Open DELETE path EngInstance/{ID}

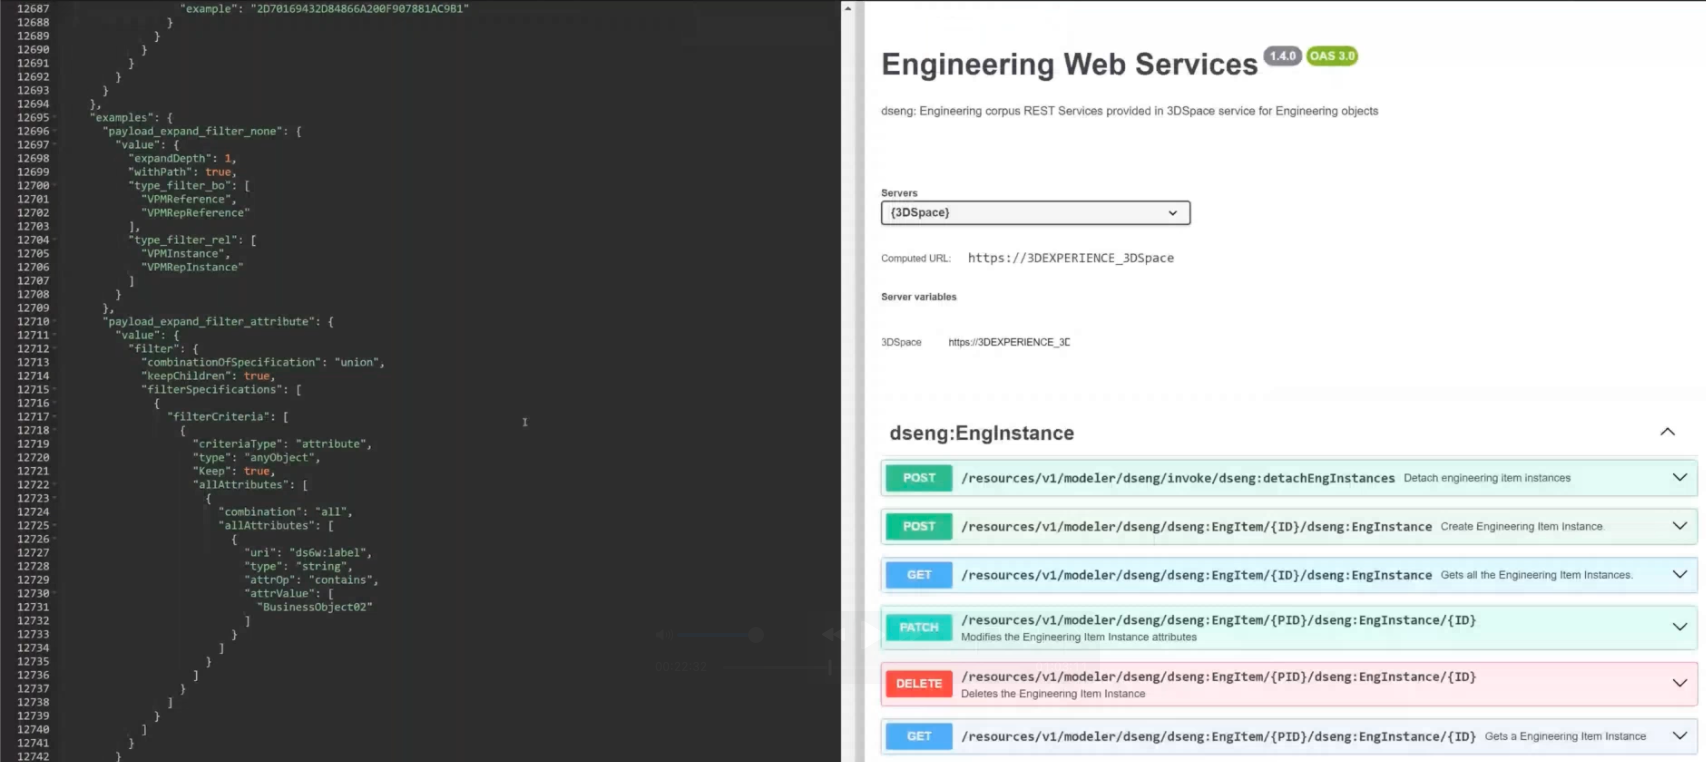tap(1218, 677)
